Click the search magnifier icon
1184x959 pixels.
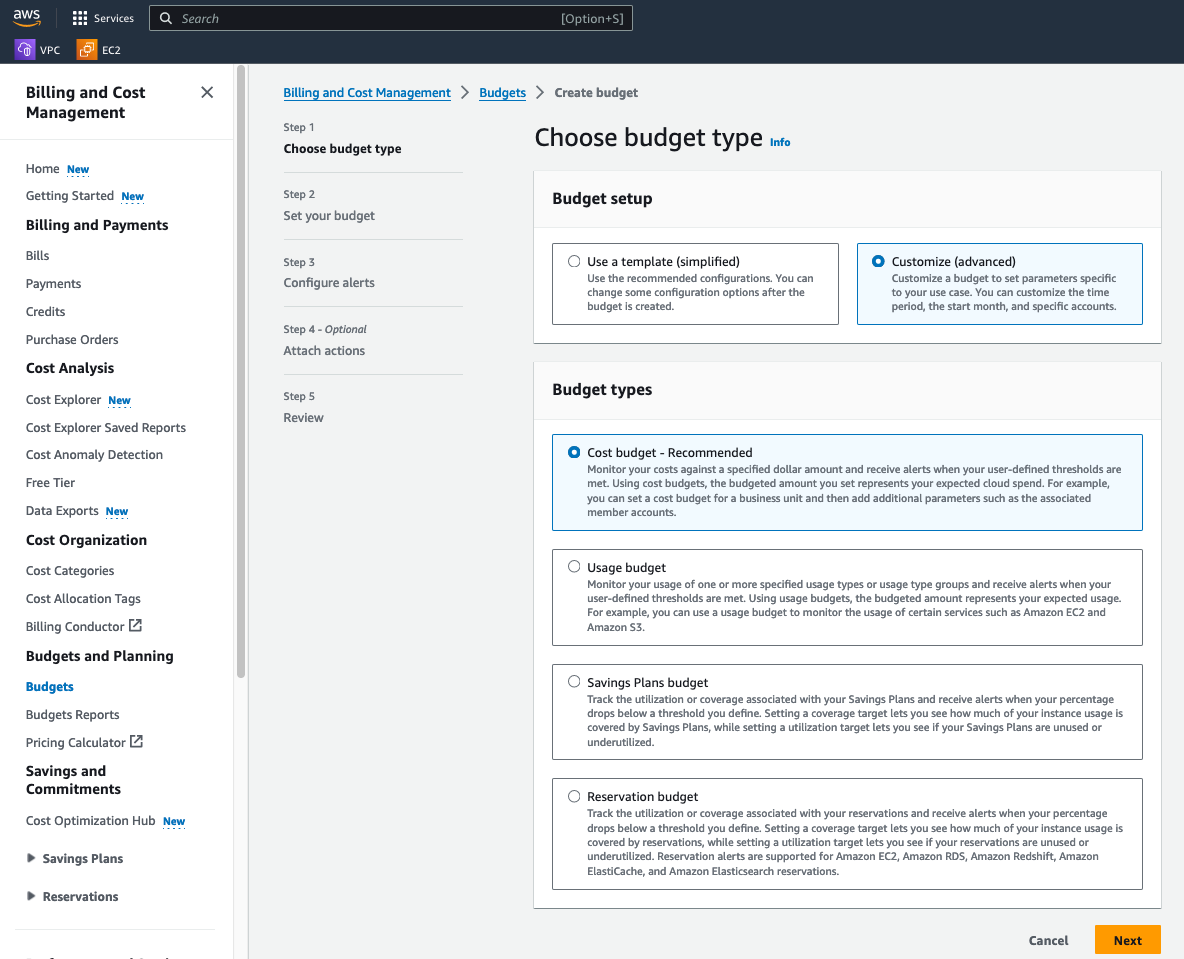[166, 18]
